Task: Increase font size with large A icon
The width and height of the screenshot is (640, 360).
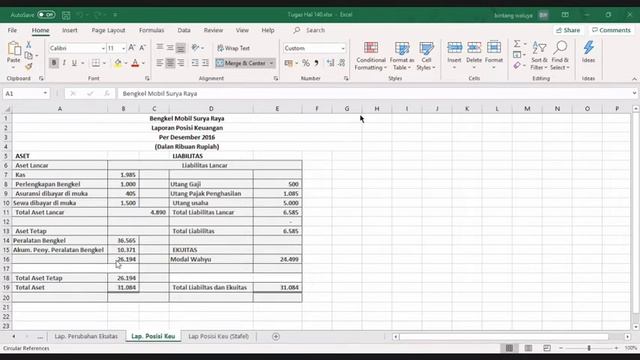Action: 132,48
